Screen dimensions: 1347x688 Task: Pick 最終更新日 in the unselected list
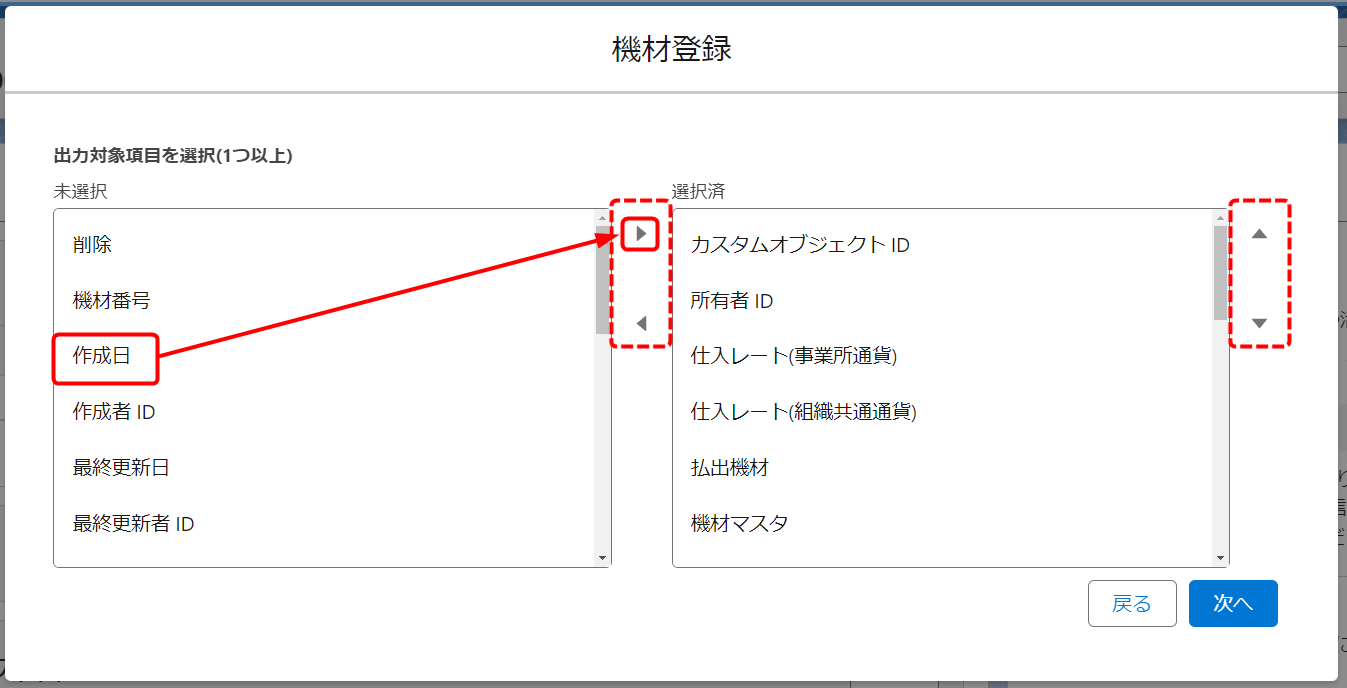point(121,467)
